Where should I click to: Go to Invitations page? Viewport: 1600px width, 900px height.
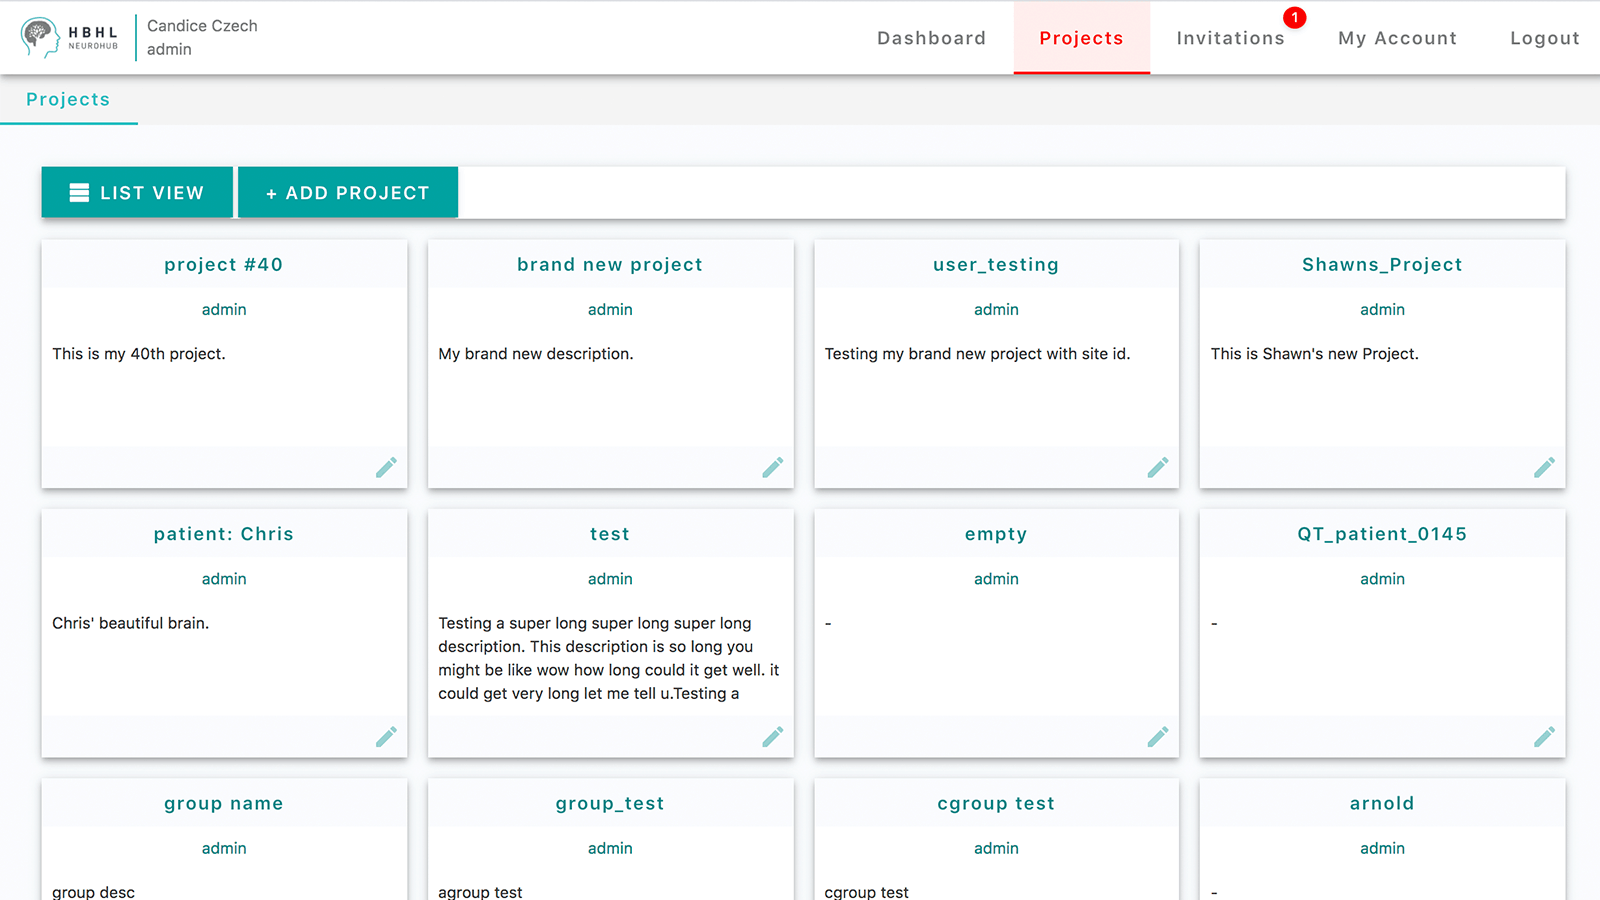1230,38
